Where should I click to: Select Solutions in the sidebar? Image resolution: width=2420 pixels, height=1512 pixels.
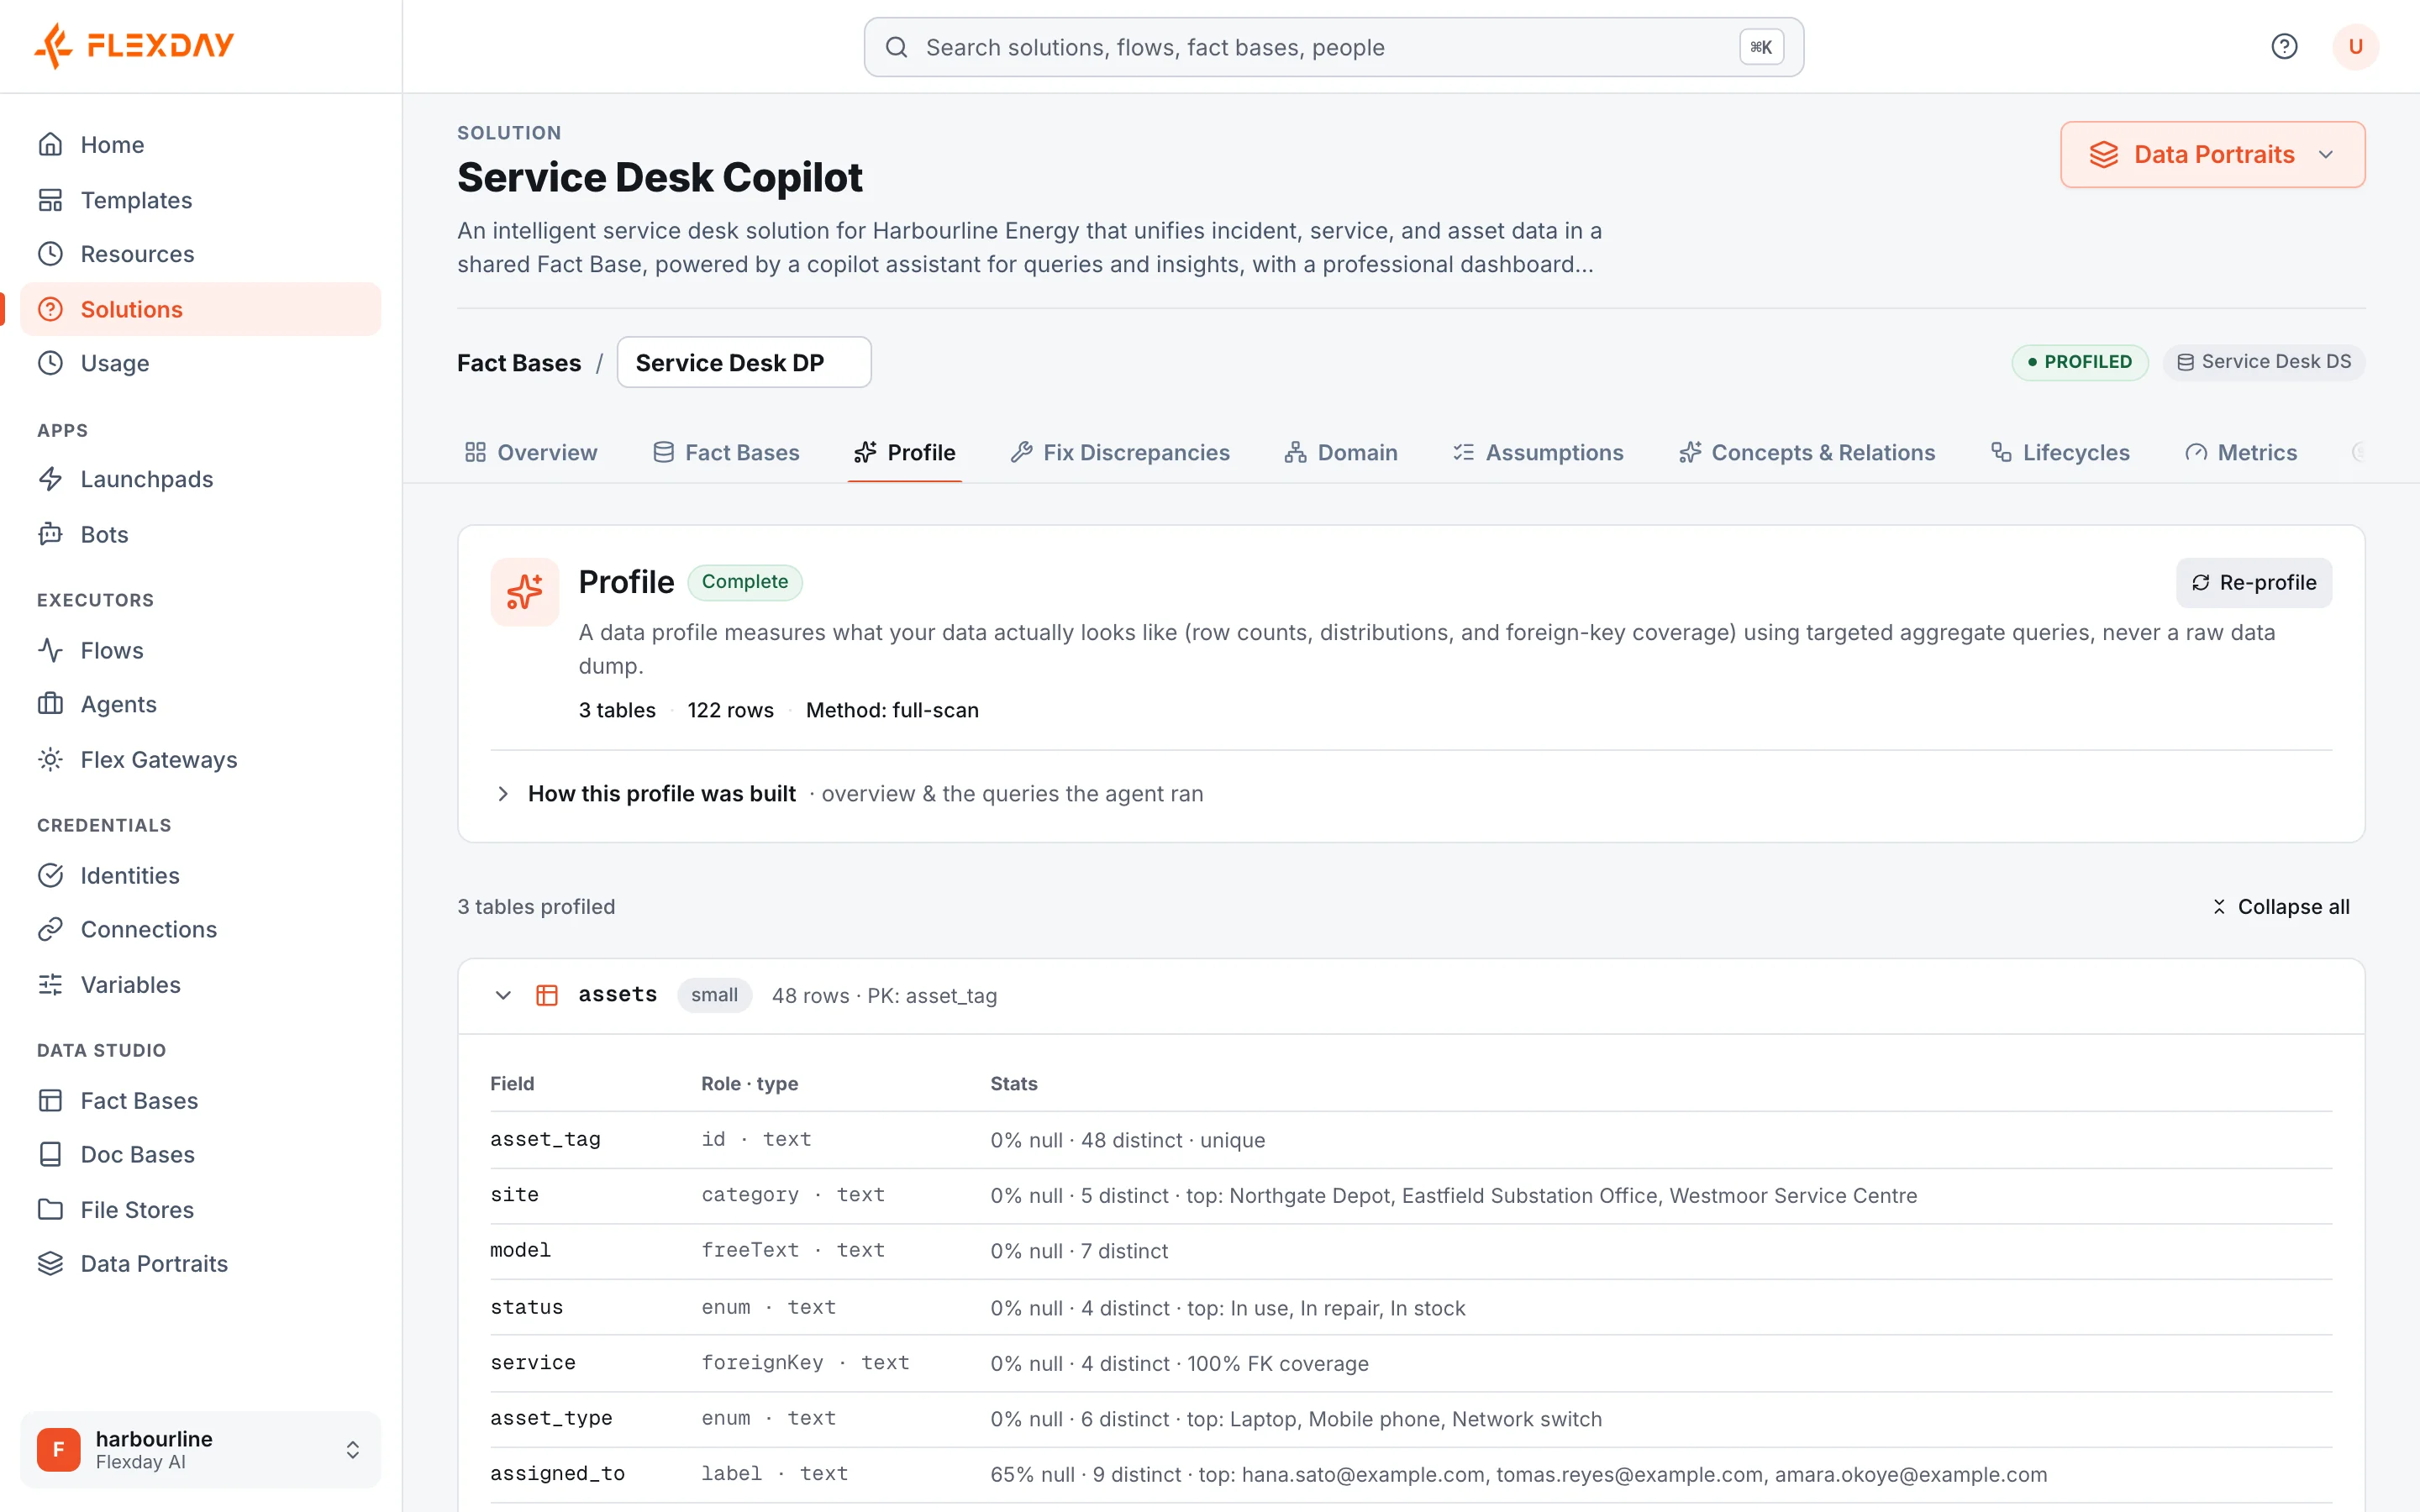(200, 309)
